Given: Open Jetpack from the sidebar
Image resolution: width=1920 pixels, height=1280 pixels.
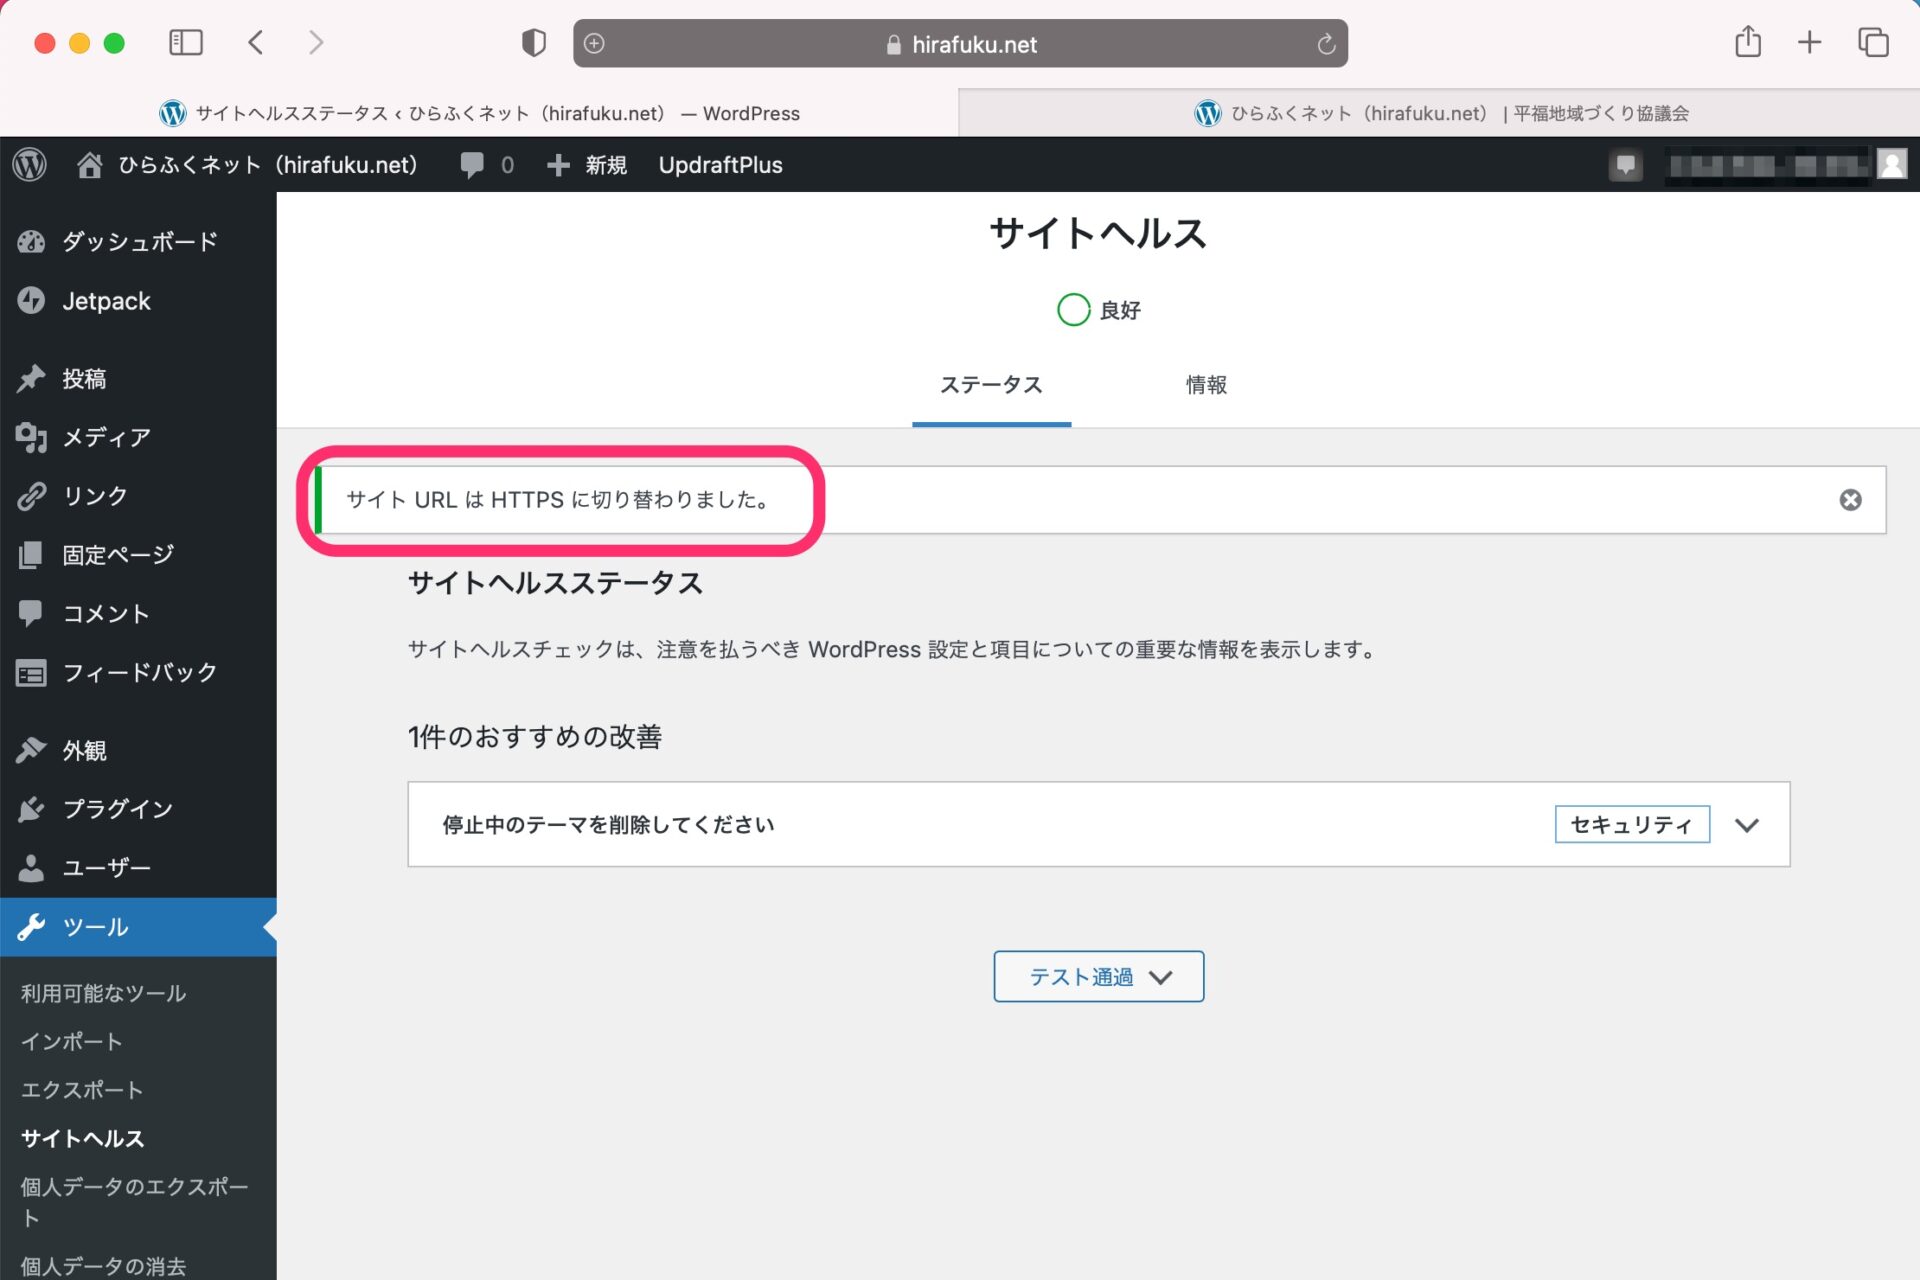Looking at the screenshot, I should click(105, 301).
